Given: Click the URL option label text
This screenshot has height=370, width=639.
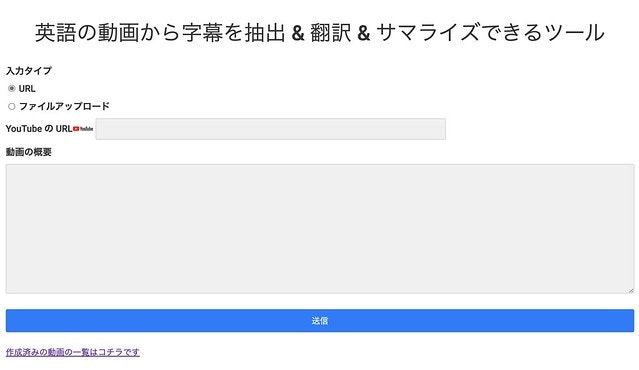Looking at the screenshot, I should point(27,88).
